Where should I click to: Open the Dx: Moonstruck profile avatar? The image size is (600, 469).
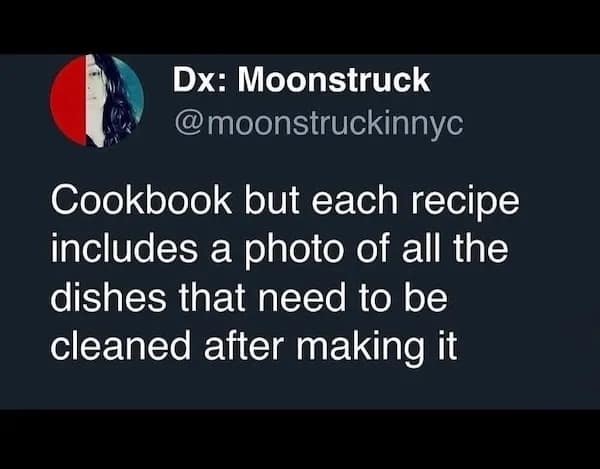pos(97,101)
